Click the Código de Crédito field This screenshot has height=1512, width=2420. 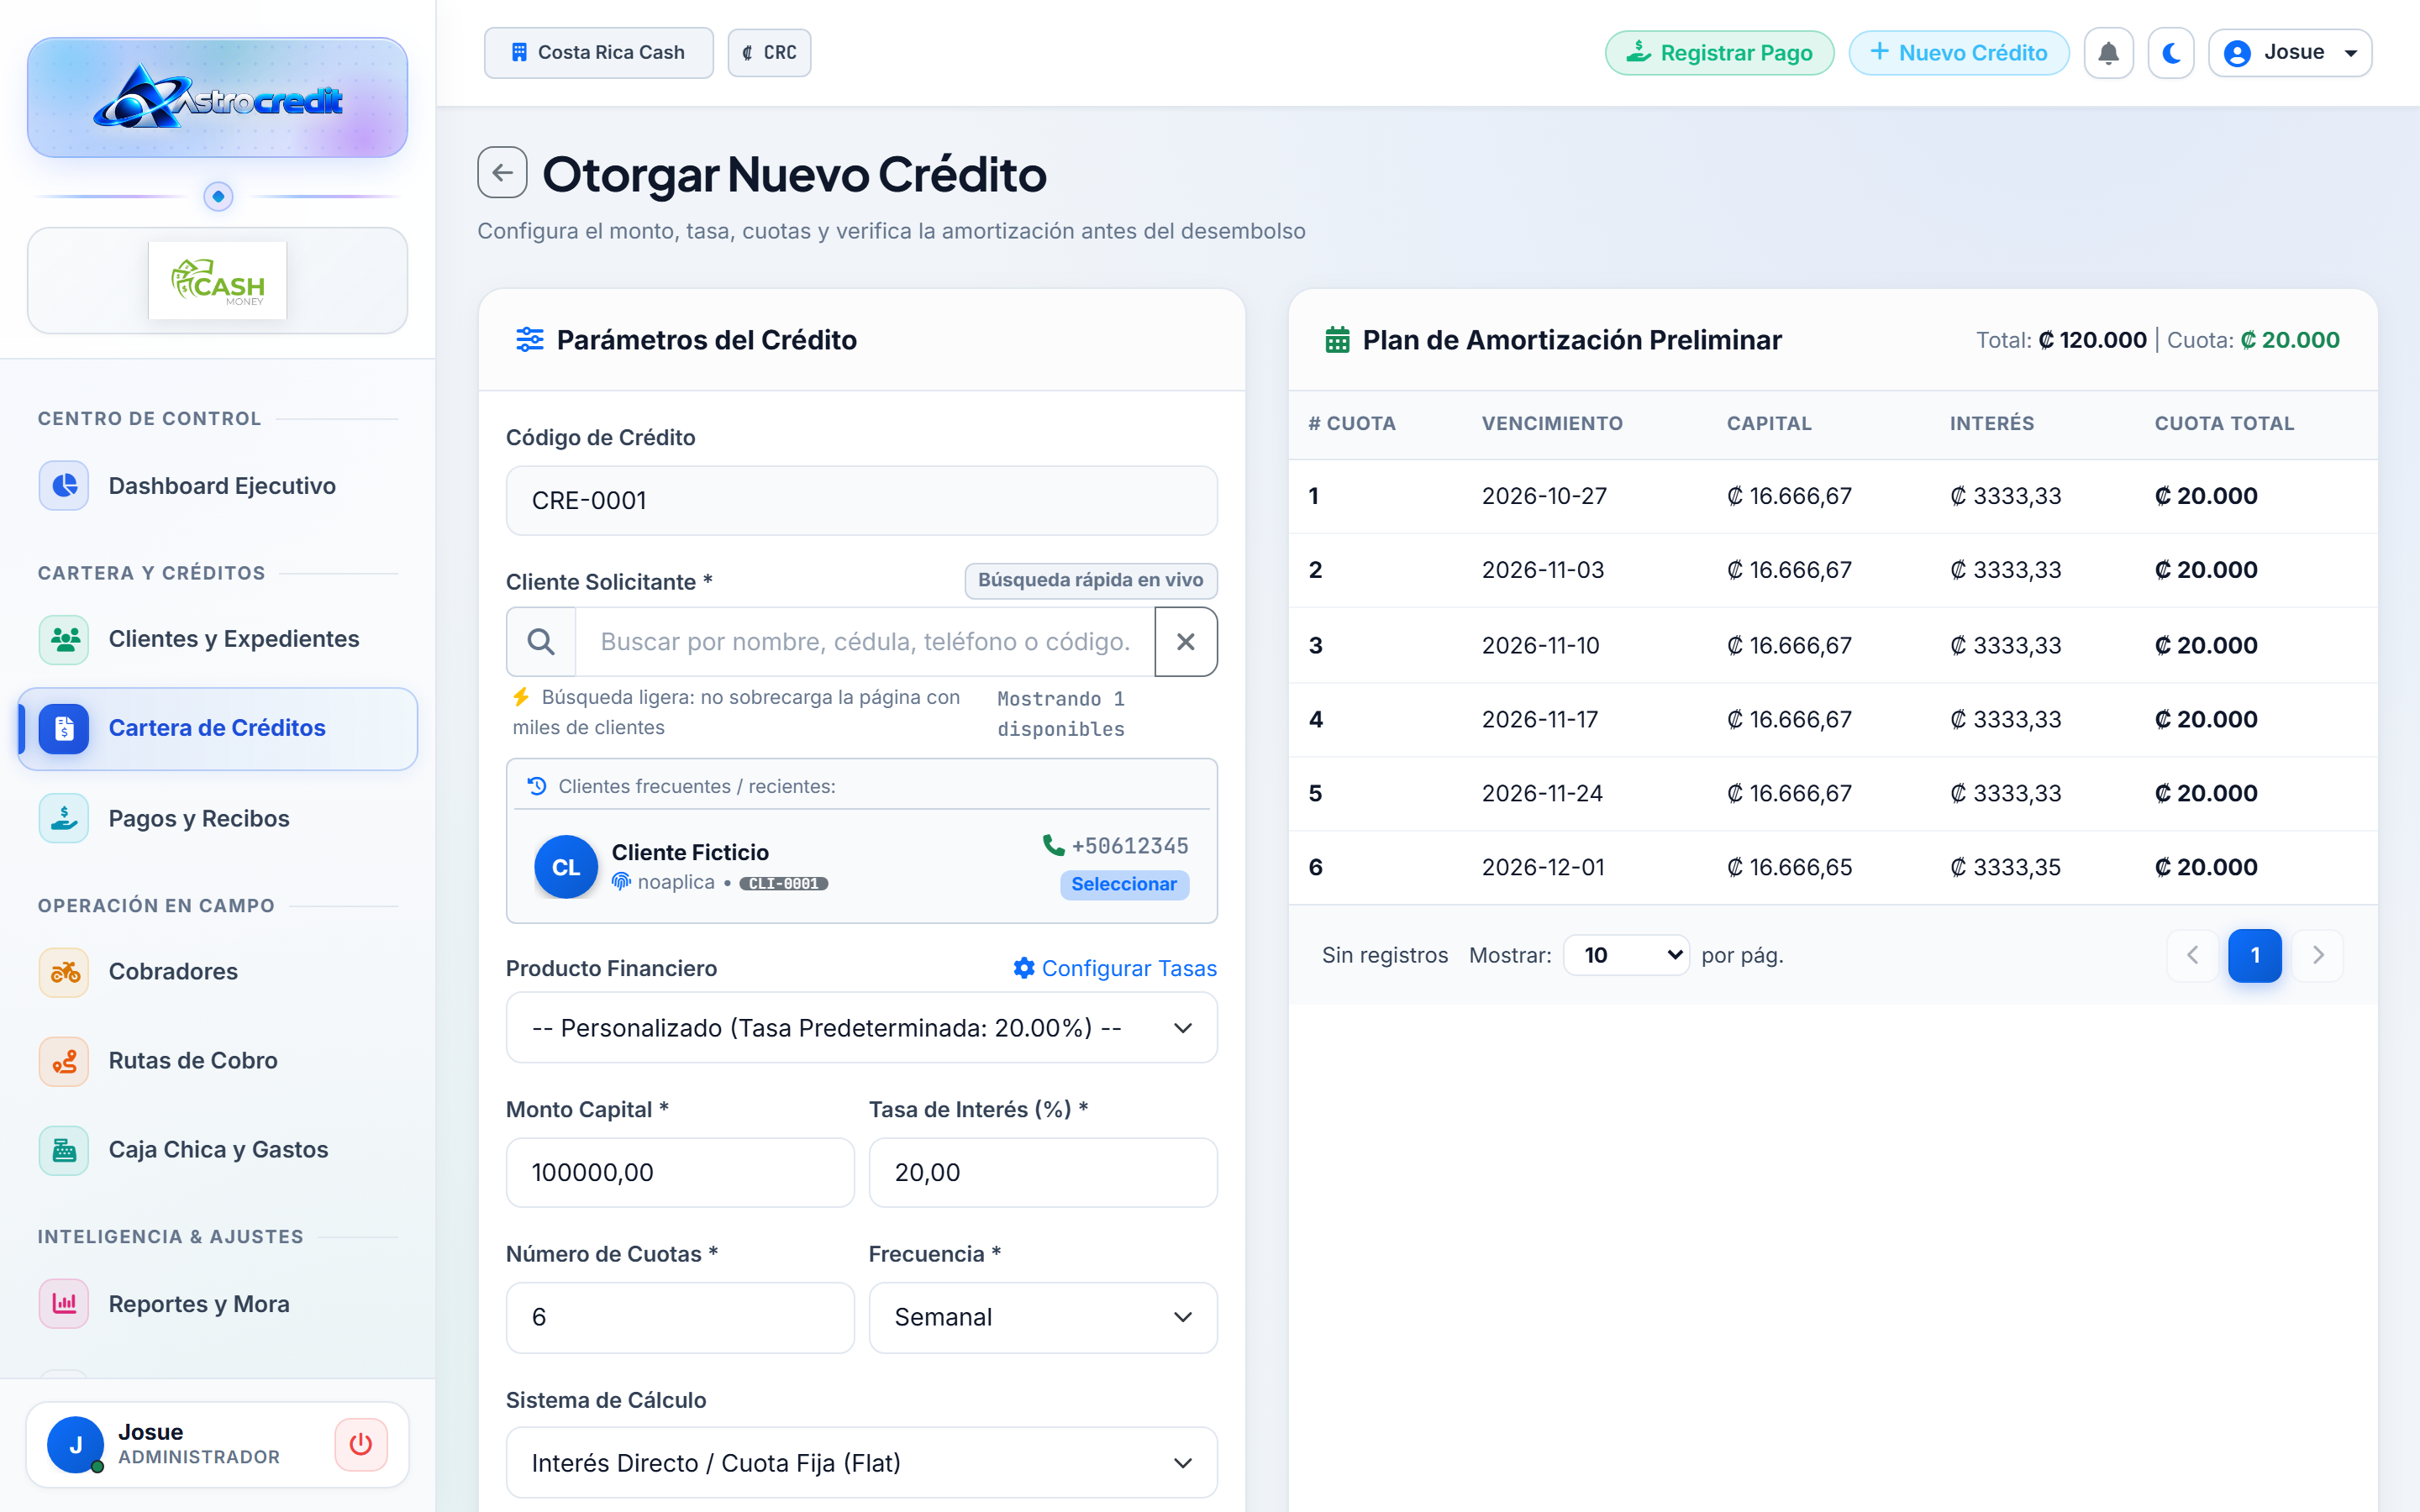(x=862, y=500)
